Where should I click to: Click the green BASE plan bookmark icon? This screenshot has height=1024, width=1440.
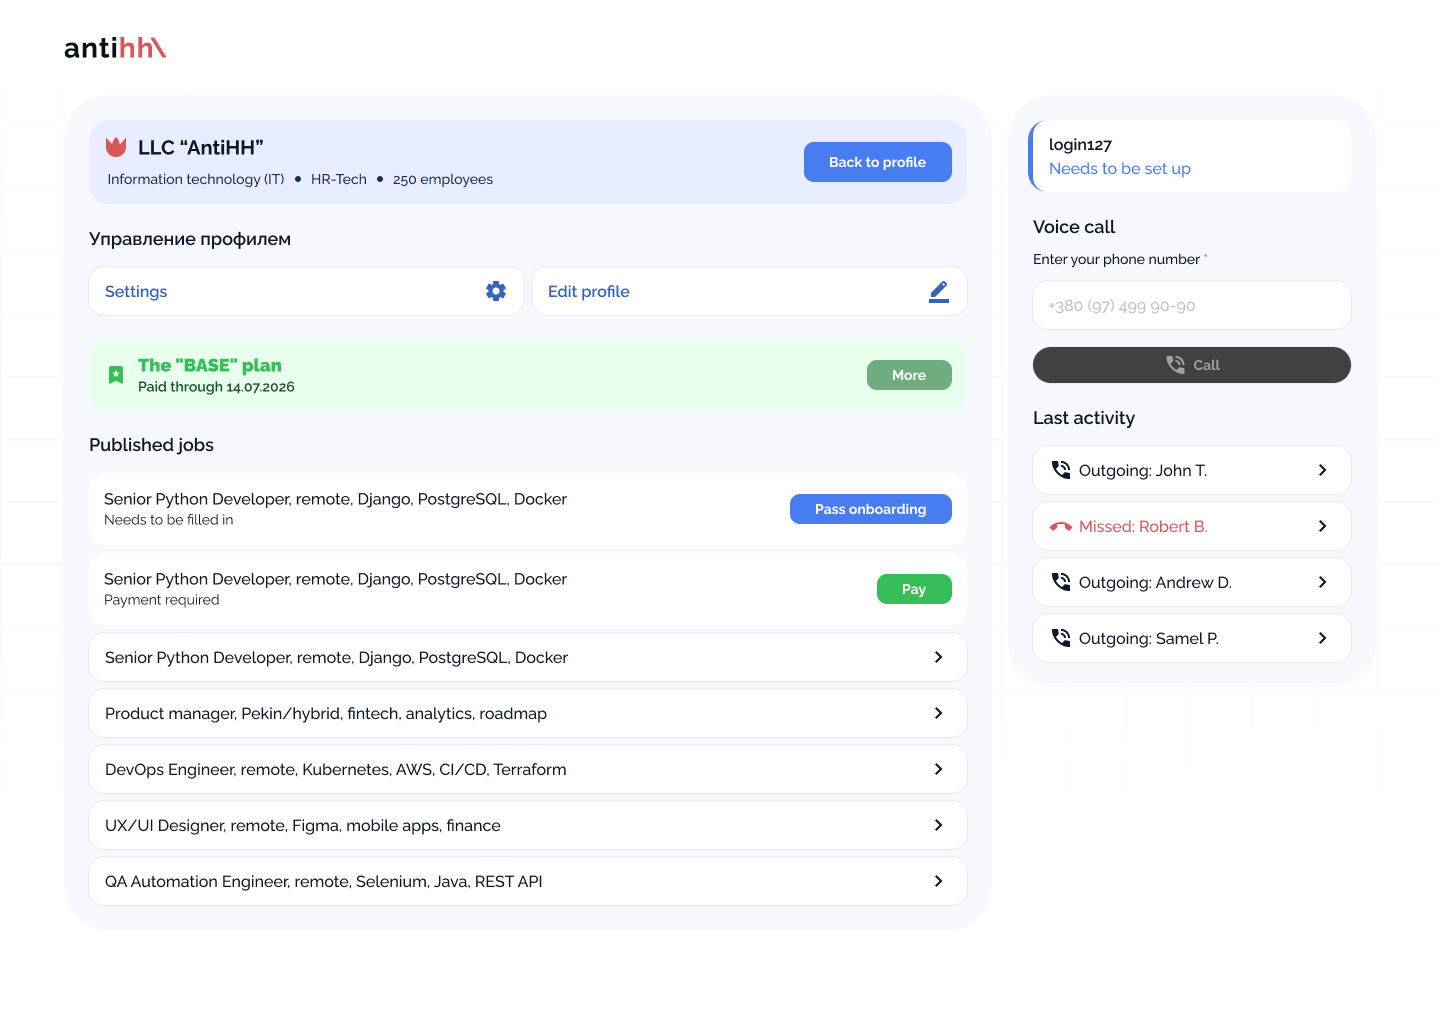tap(116, 375)
